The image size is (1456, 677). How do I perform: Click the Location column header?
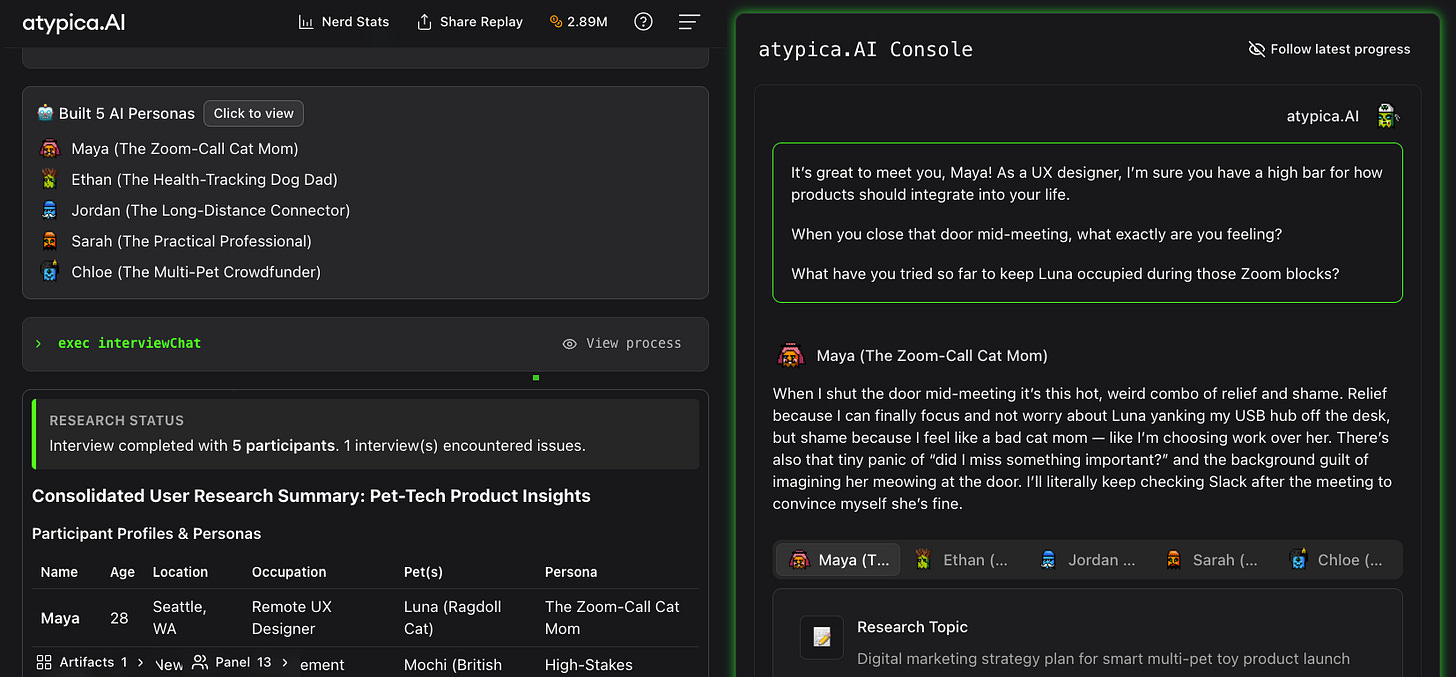pos(180,572)
